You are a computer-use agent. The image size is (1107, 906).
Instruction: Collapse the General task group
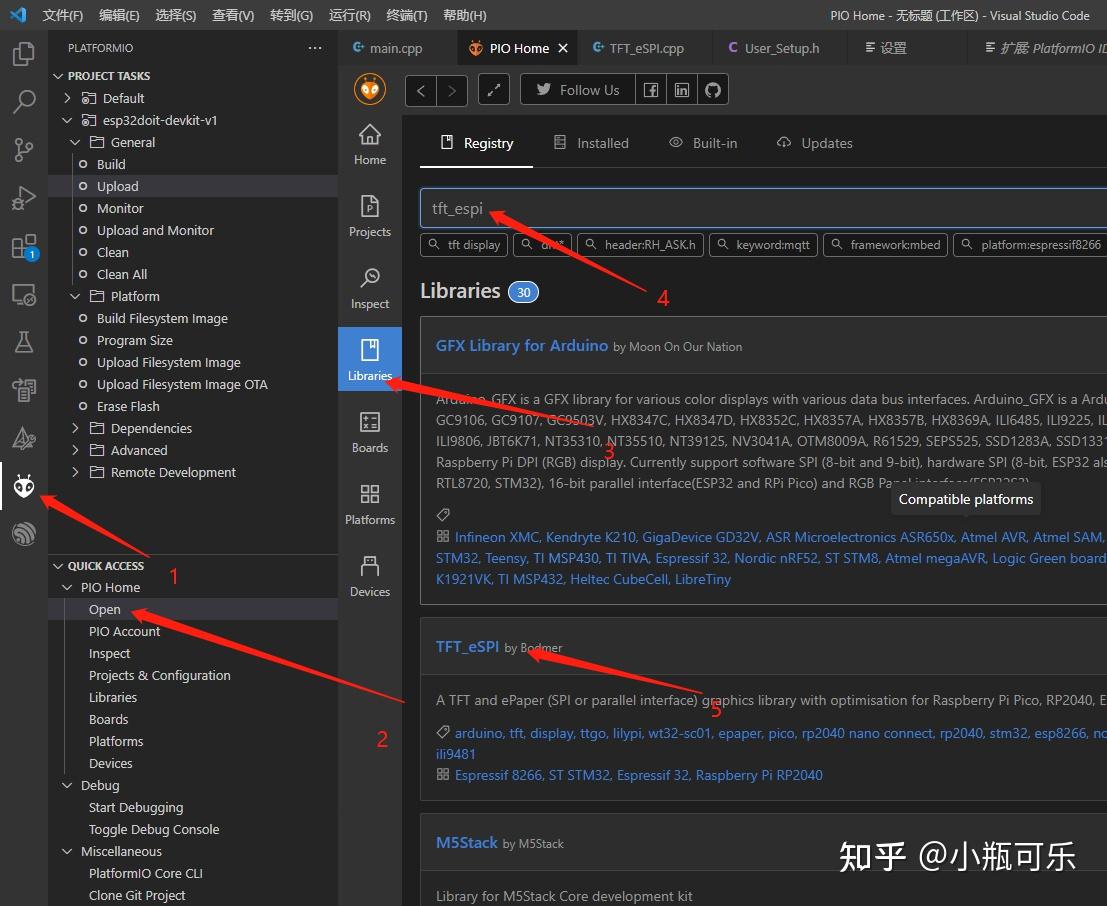tap(75, 142)
